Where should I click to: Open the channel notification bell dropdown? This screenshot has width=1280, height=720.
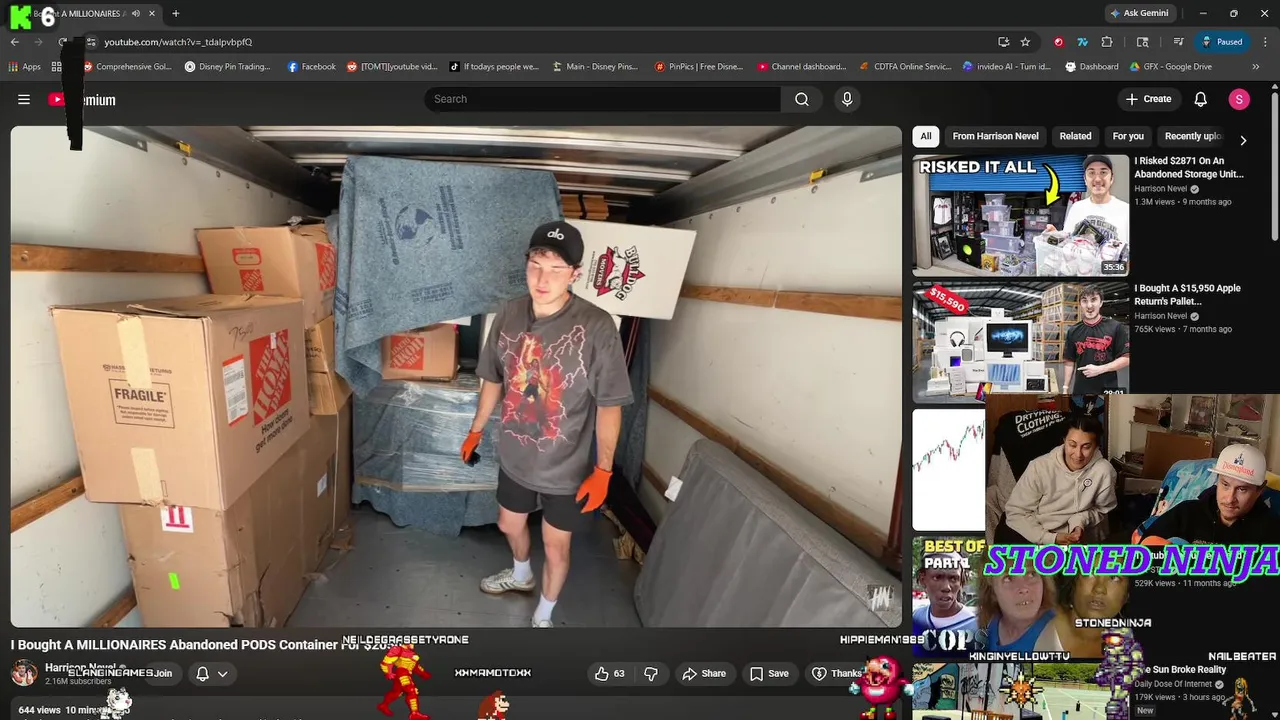(212, 674)
